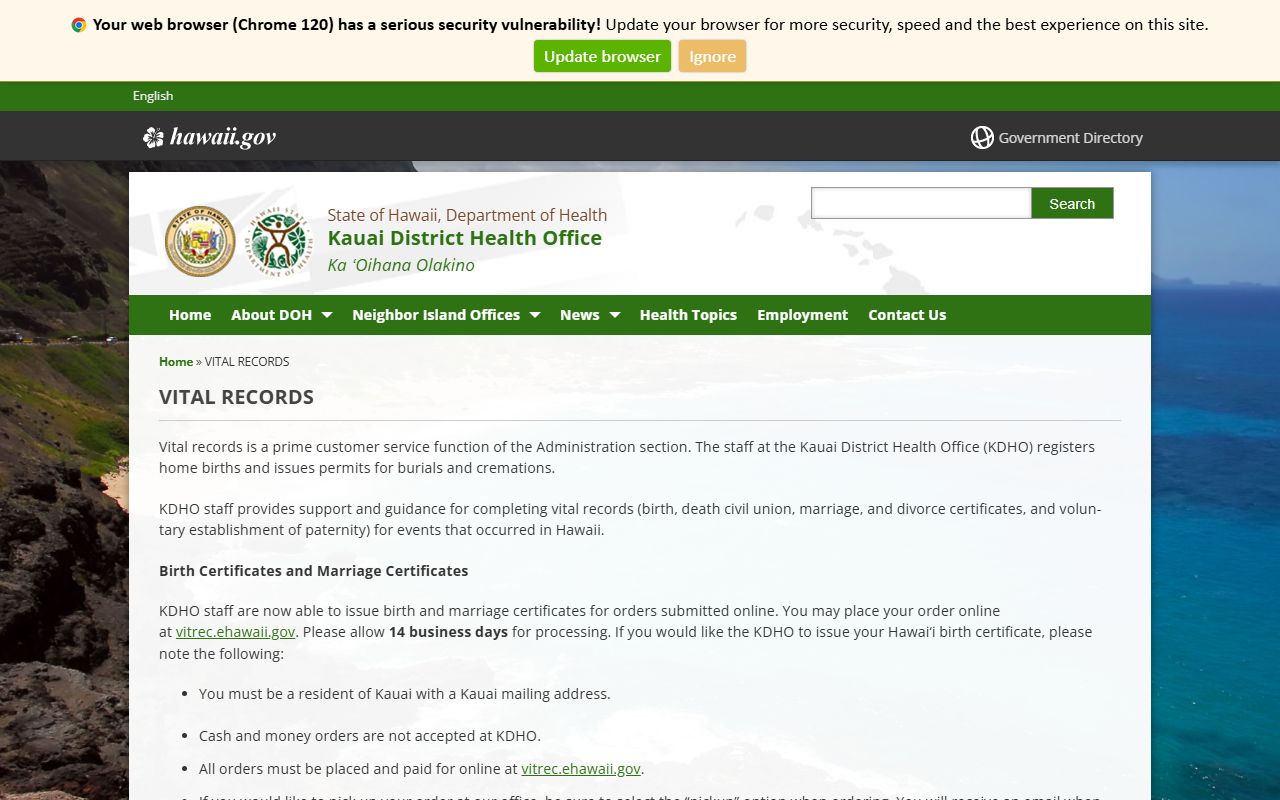Focus the site search text field
This screenshot has width=1280, height=800.
(920, 203)
